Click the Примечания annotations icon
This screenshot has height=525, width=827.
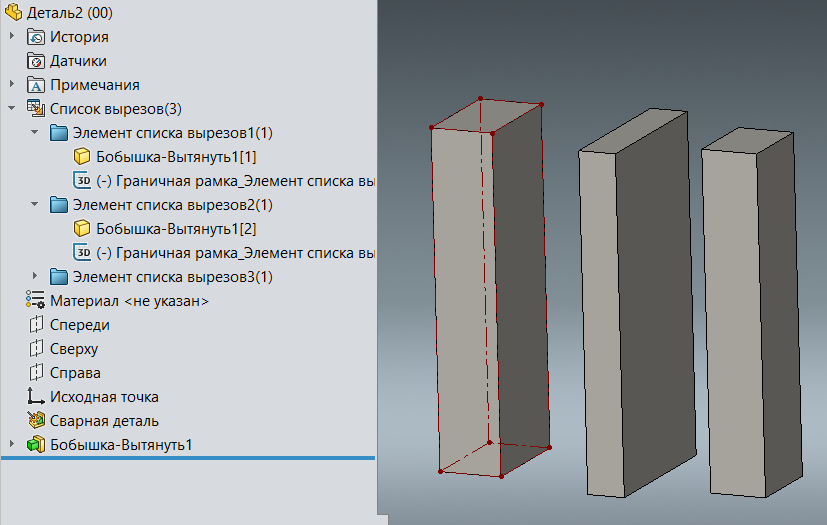tap(36, 85)
